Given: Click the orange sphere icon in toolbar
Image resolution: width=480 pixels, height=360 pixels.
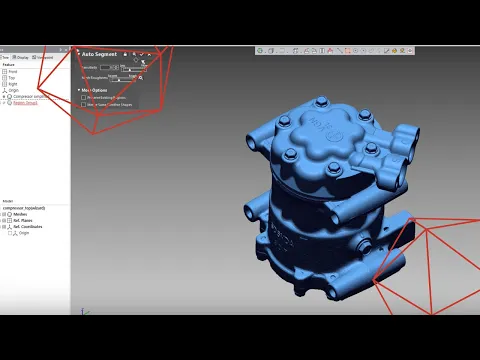Looking at the screenshot, I should [394, 51].
